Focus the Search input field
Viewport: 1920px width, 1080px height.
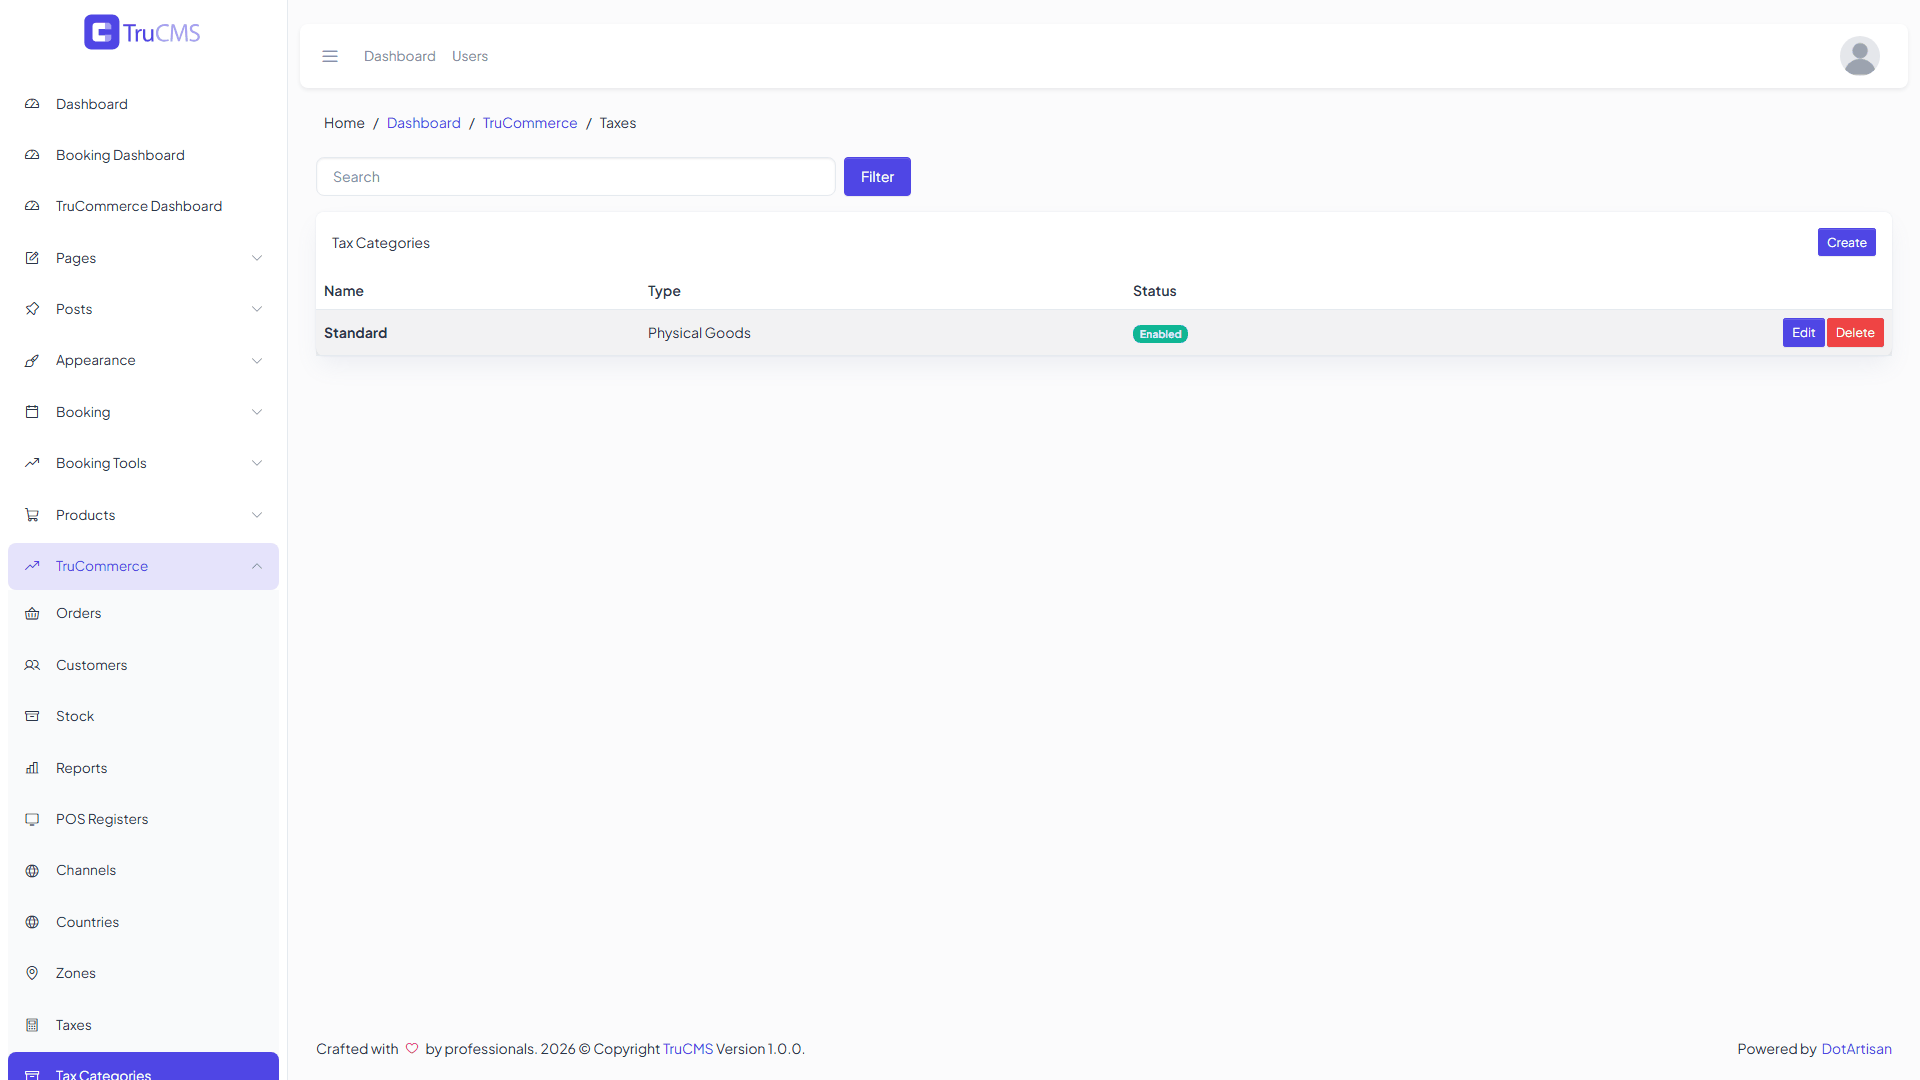coord(576,177)
